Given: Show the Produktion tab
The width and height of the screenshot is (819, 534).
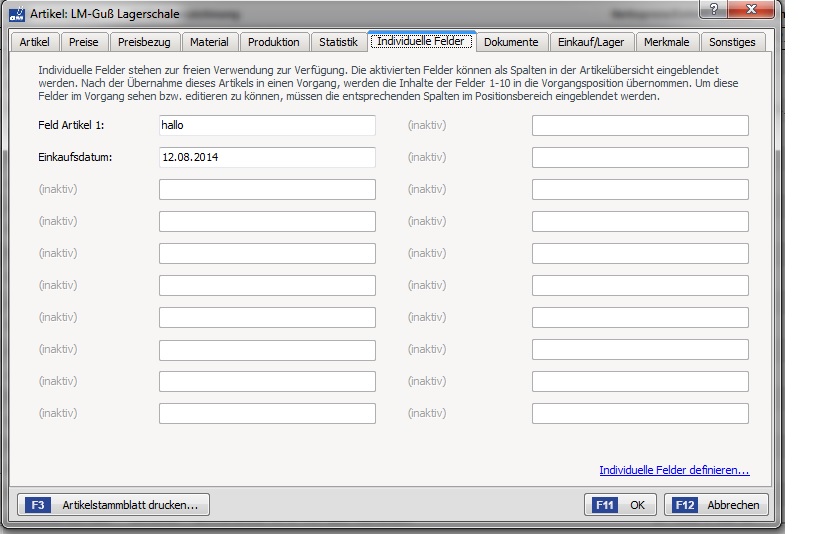Looking at the screenshot, I should (x=274, y=42).
